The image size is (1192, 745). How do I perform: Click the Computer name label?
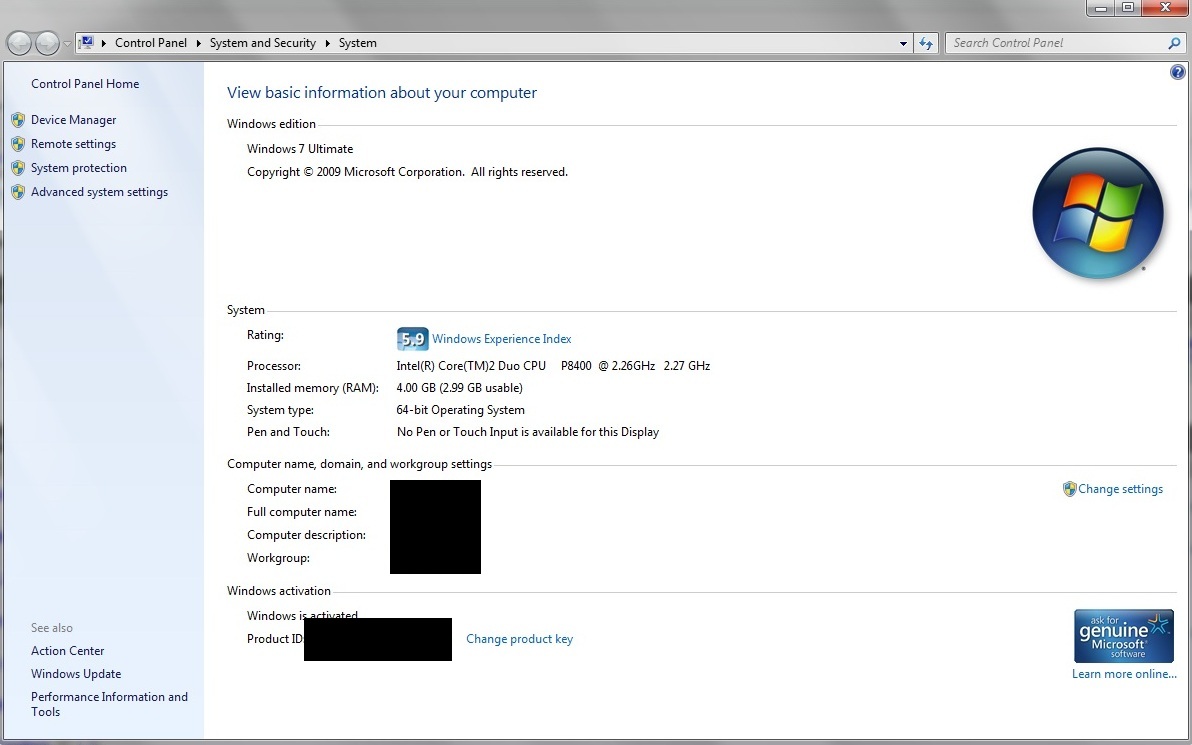tap(292, 489)
